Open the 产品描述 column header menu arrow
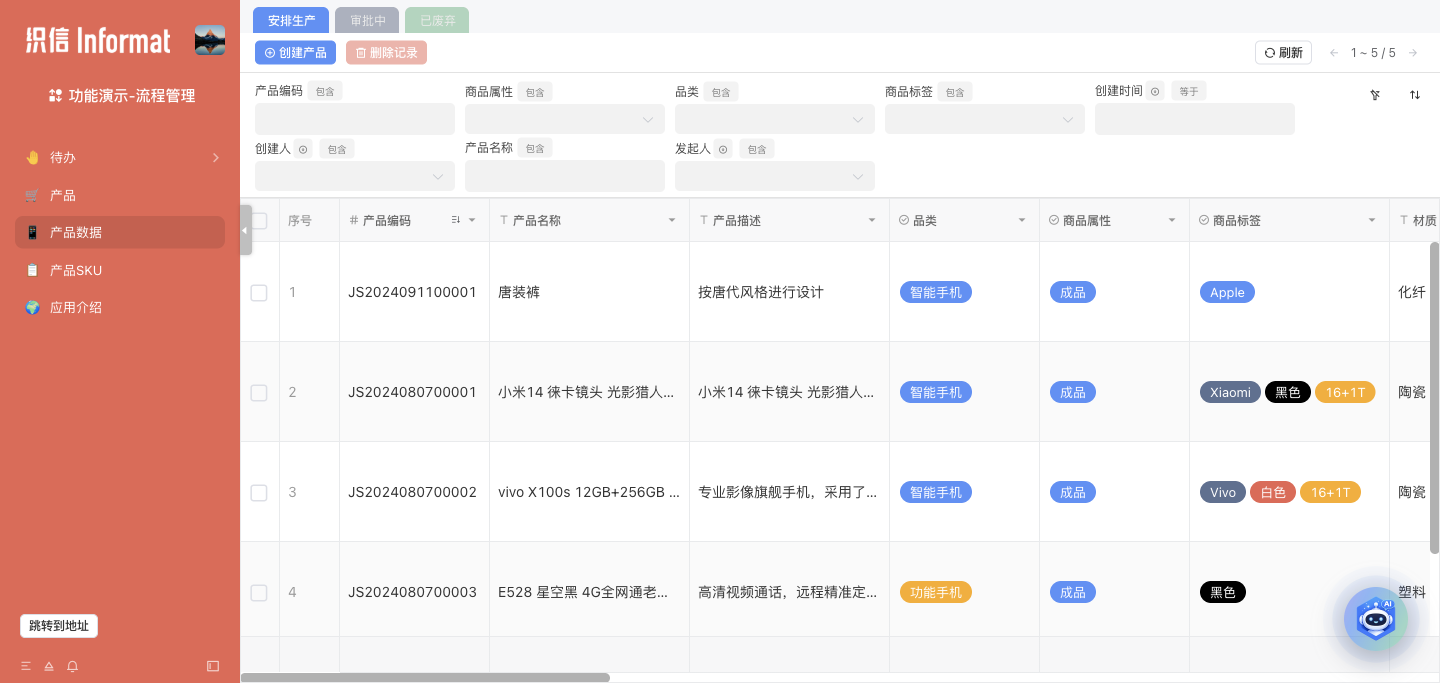Screen dimensions: 1440x683 [x=872, y=220]
